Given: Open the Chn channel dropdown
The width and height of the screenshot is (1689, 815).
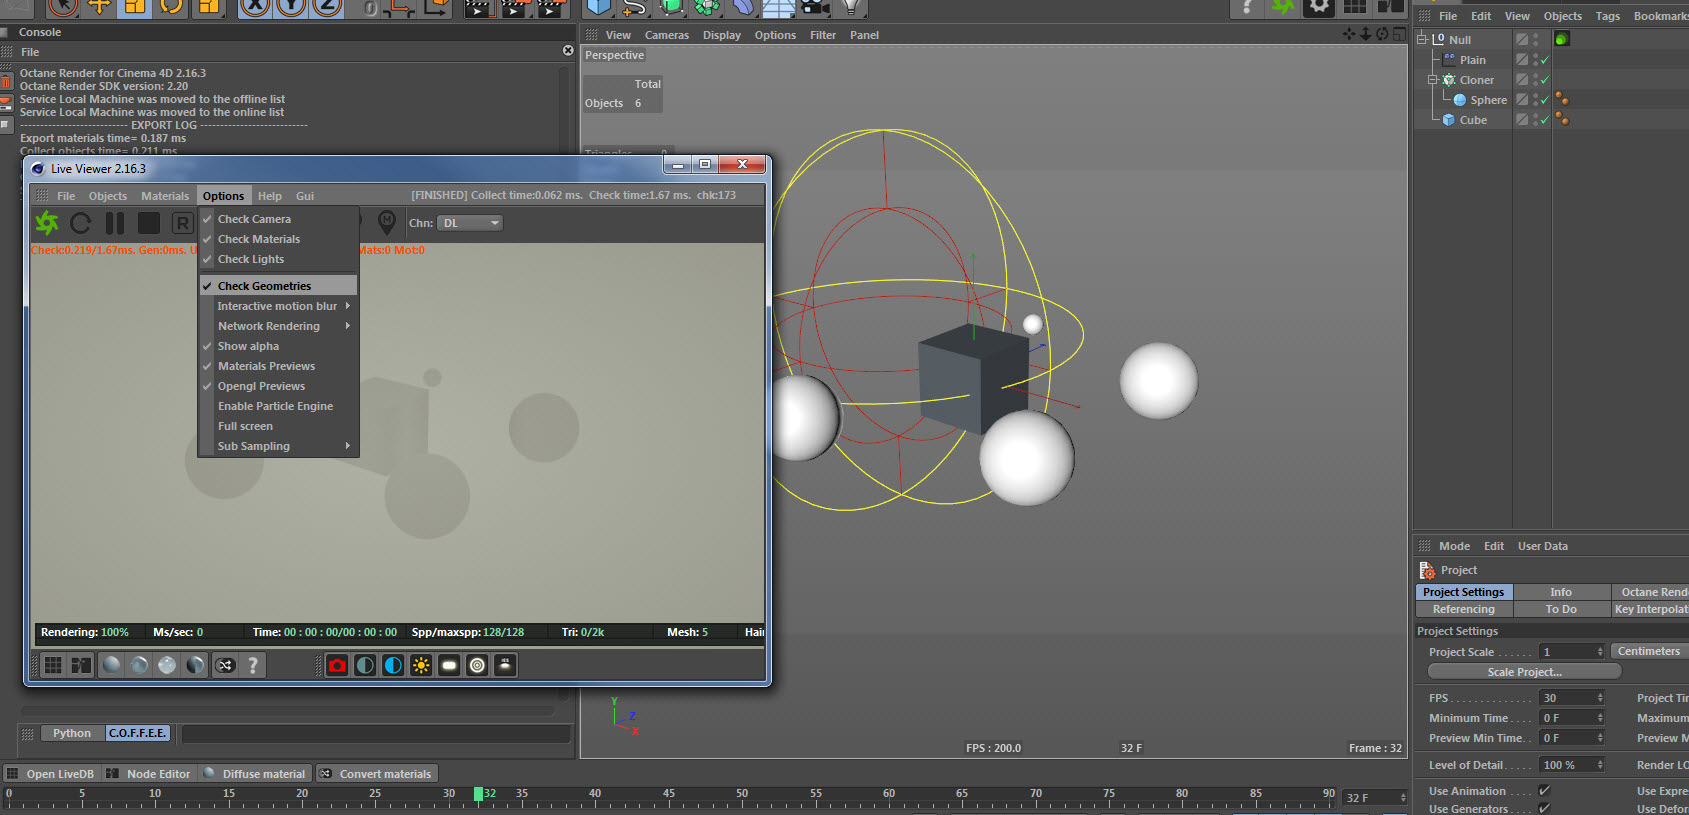Looking at the screenshot, I should coord(470,223).
